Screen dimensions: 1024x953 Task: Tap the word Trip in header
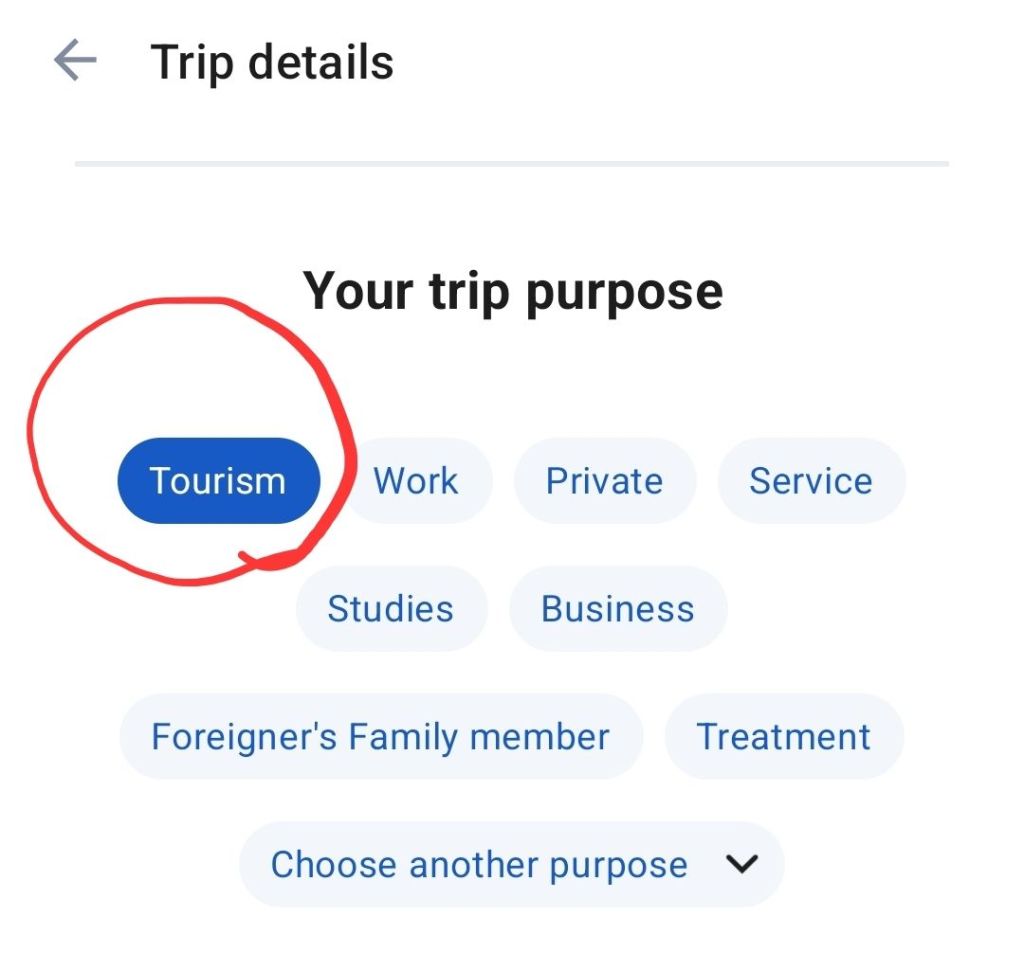(192, 64)
